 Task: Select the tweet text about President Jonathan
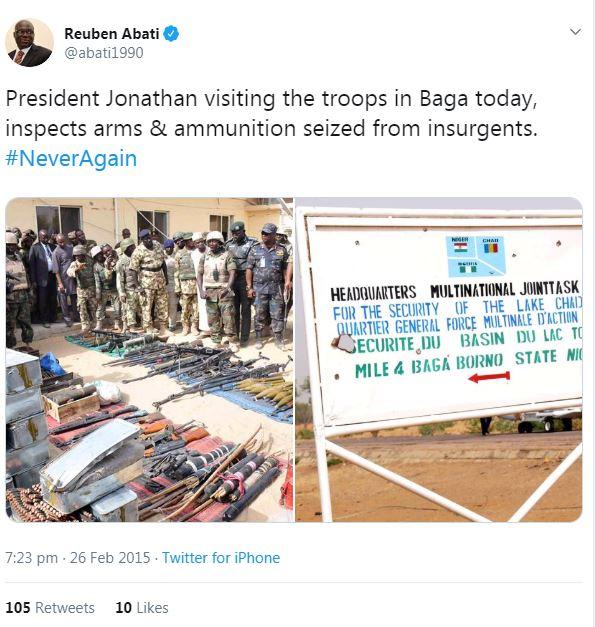click(x=272, y=114)
